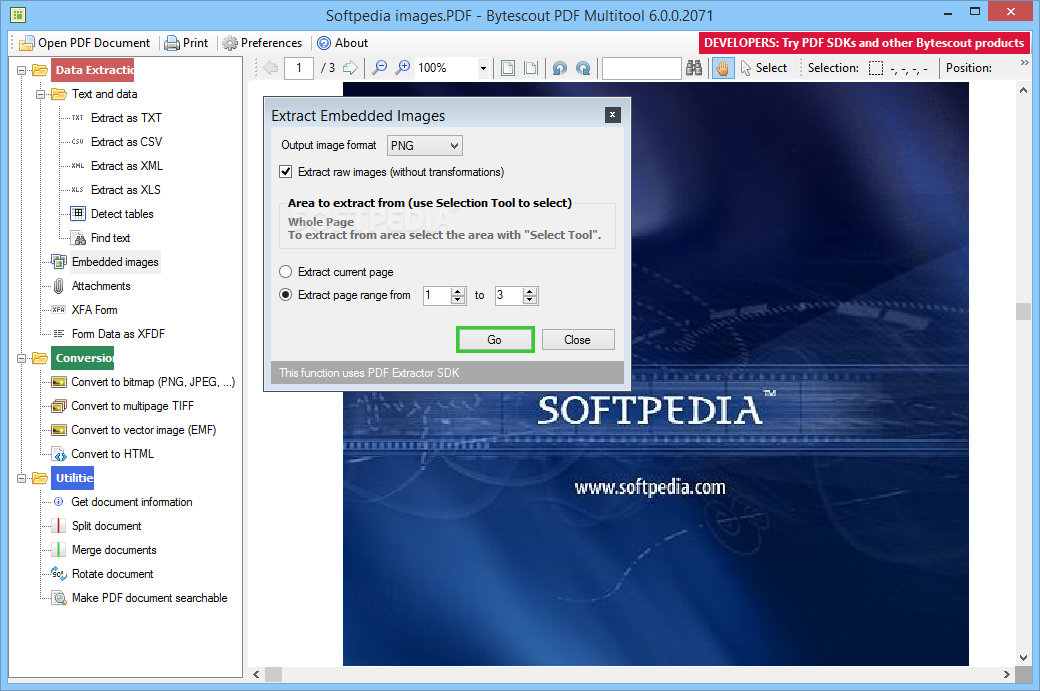Select Extract page range from option

(x=285, y=294)
